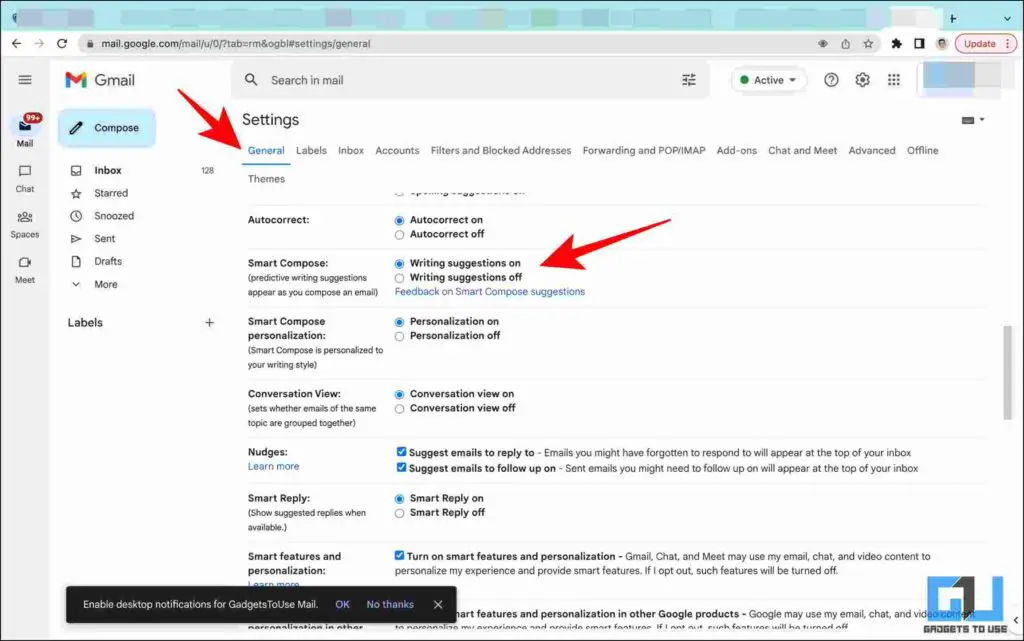Open the Drafts folder

click(x=108, y=262)
